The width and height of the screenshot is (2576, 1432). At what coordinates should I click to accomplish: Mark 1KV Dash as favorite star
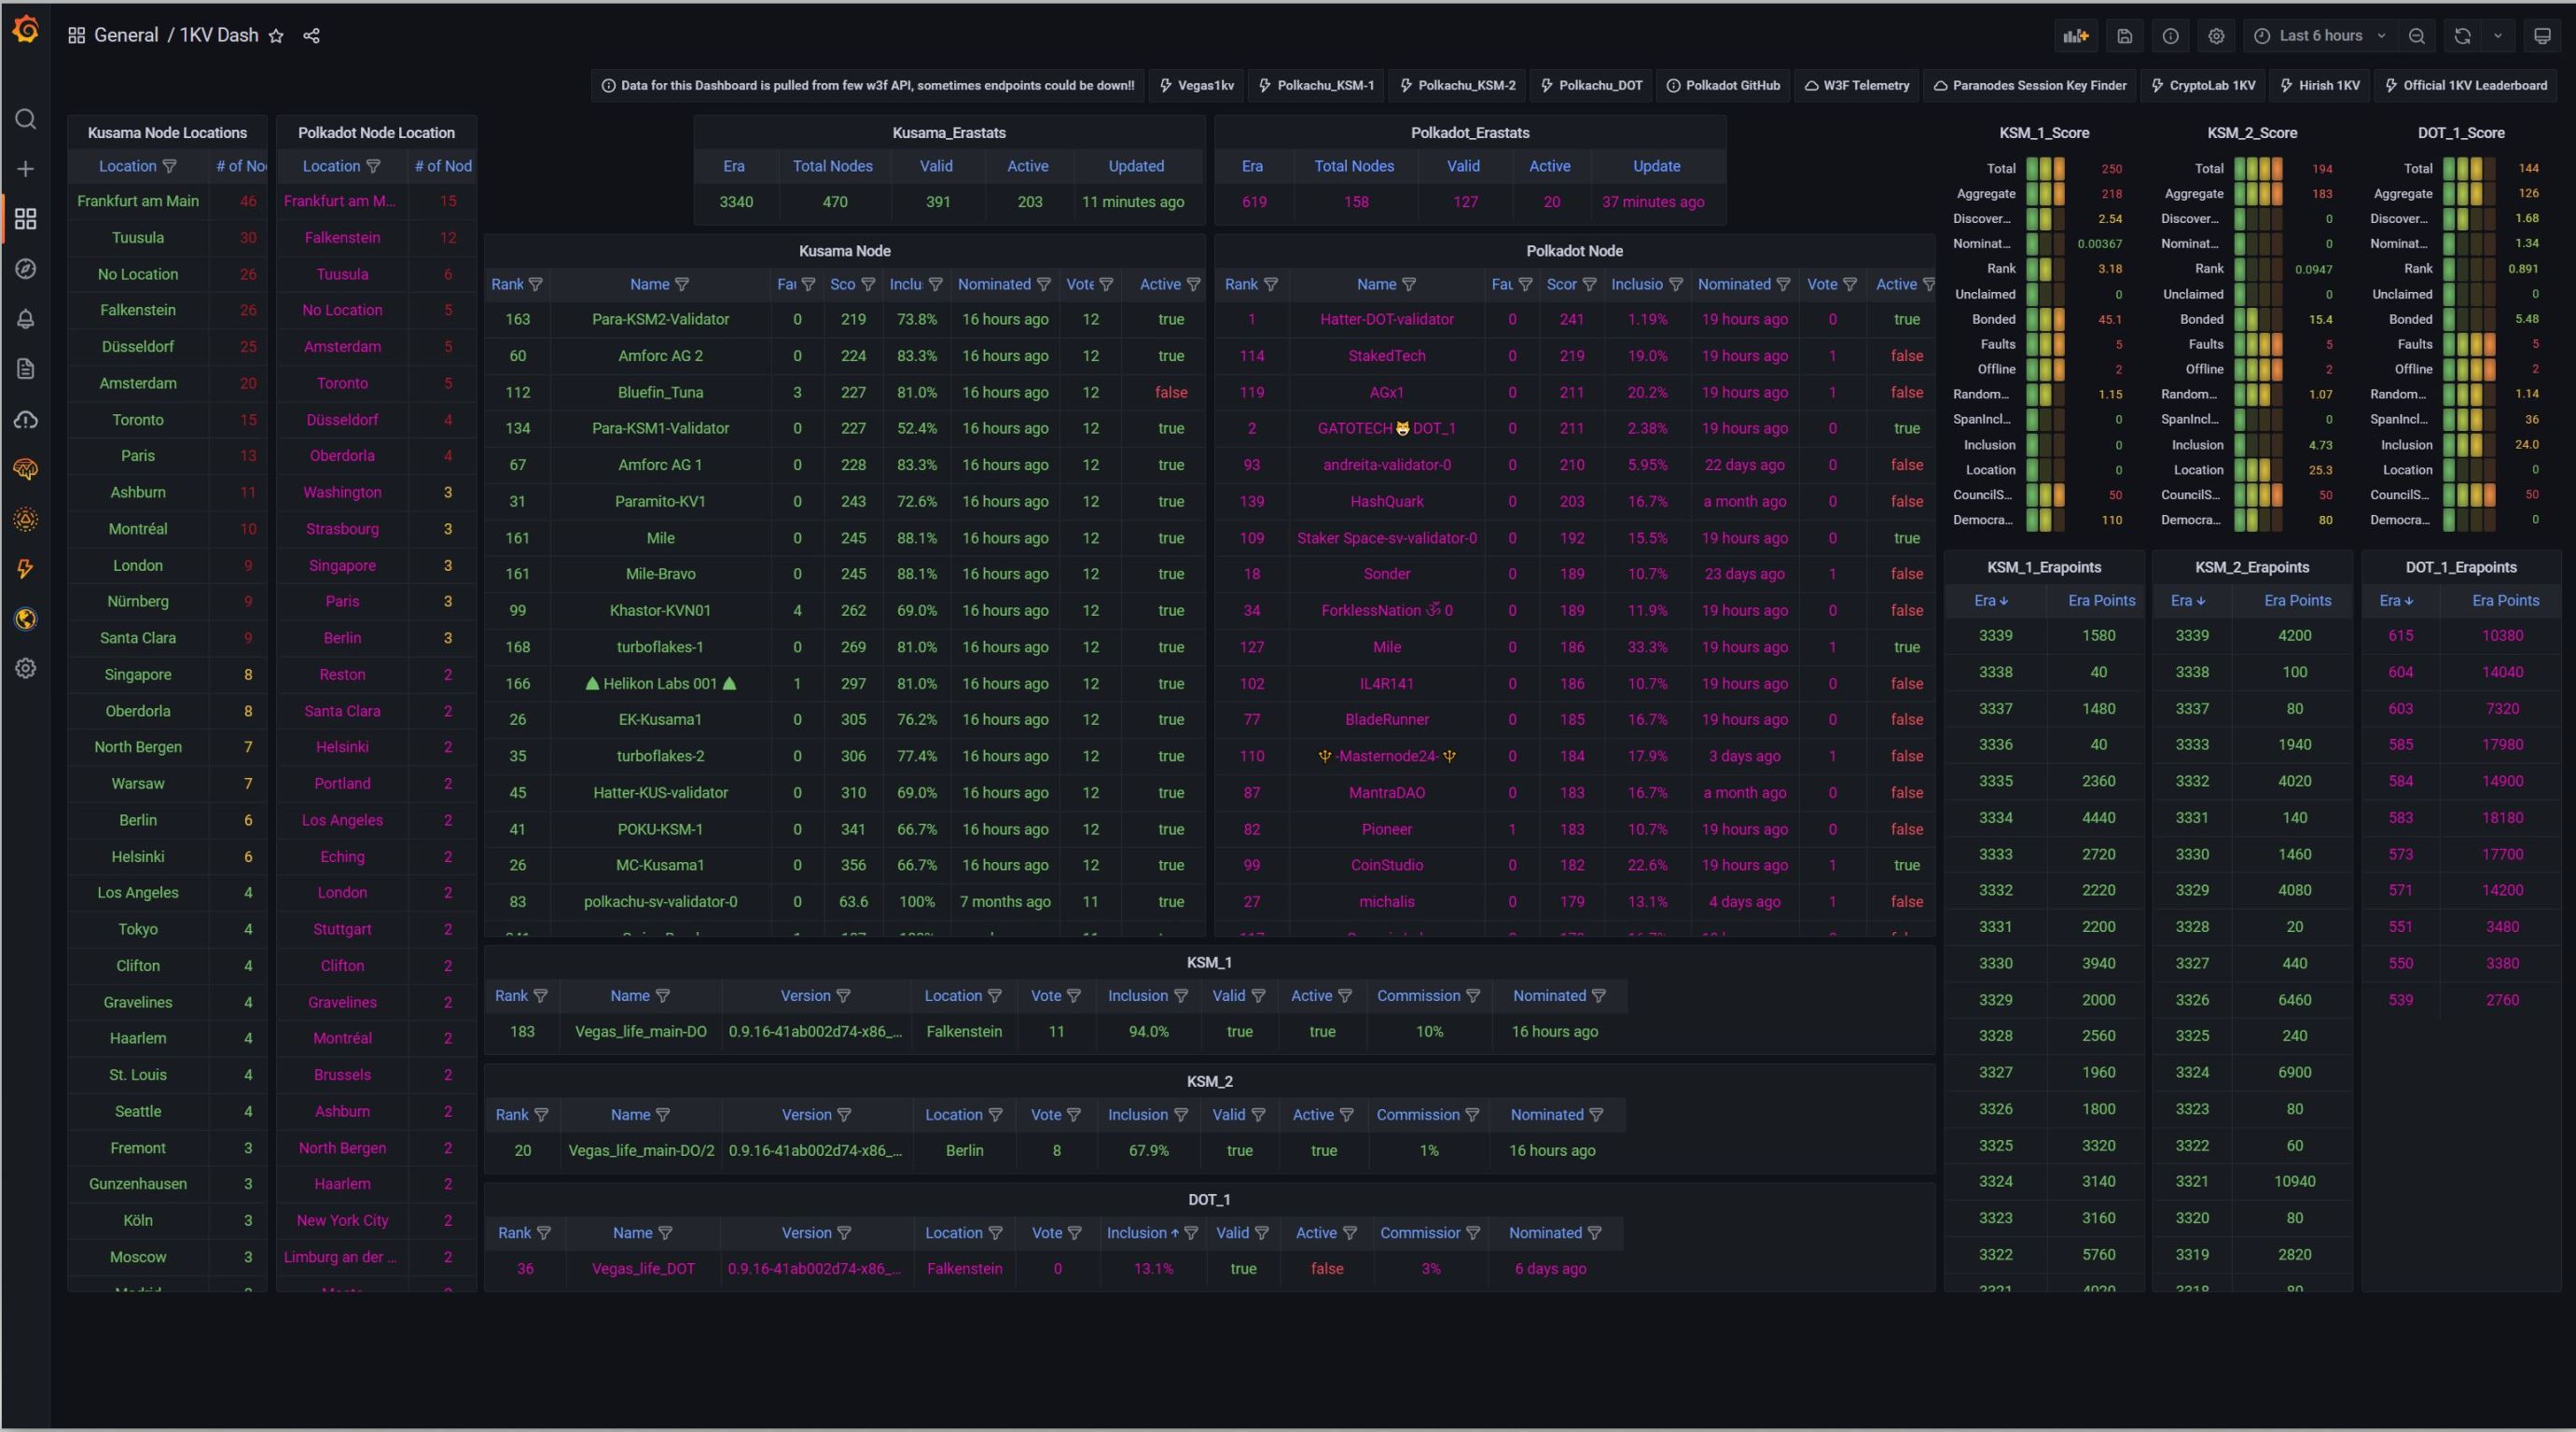coord(277,36)
